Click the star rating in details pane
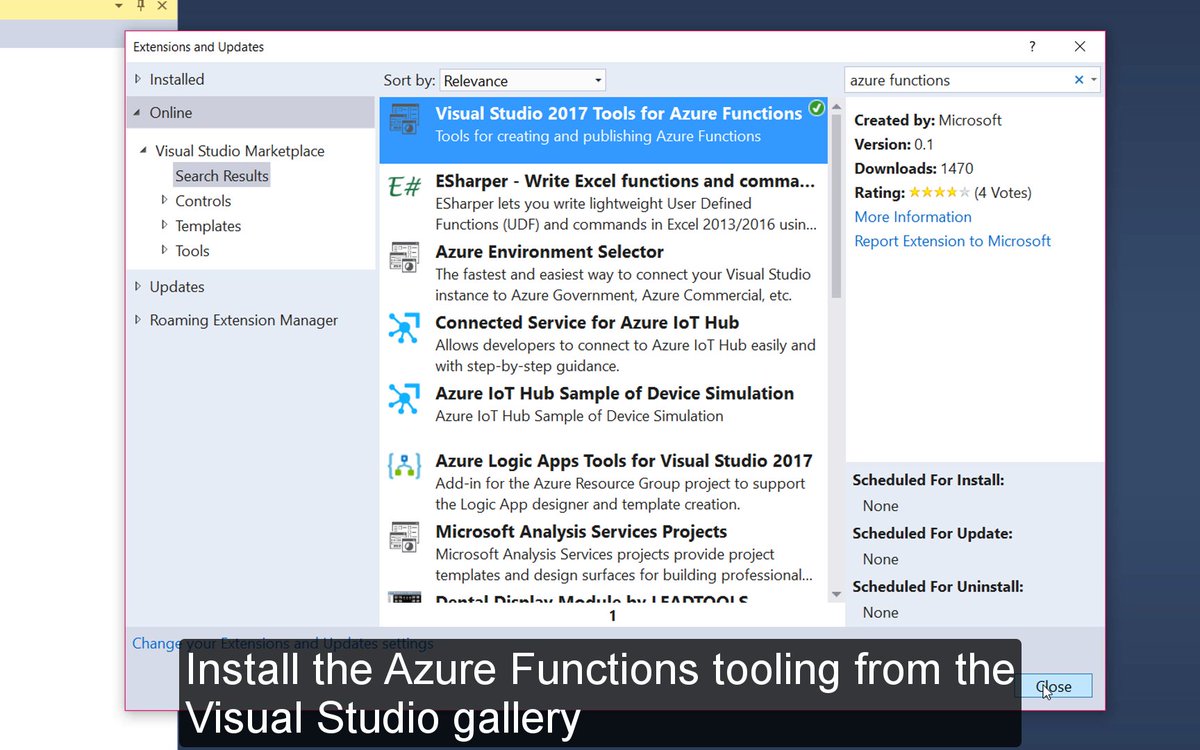The width and height of the screenshot is (1200, 750). (939, 192)
